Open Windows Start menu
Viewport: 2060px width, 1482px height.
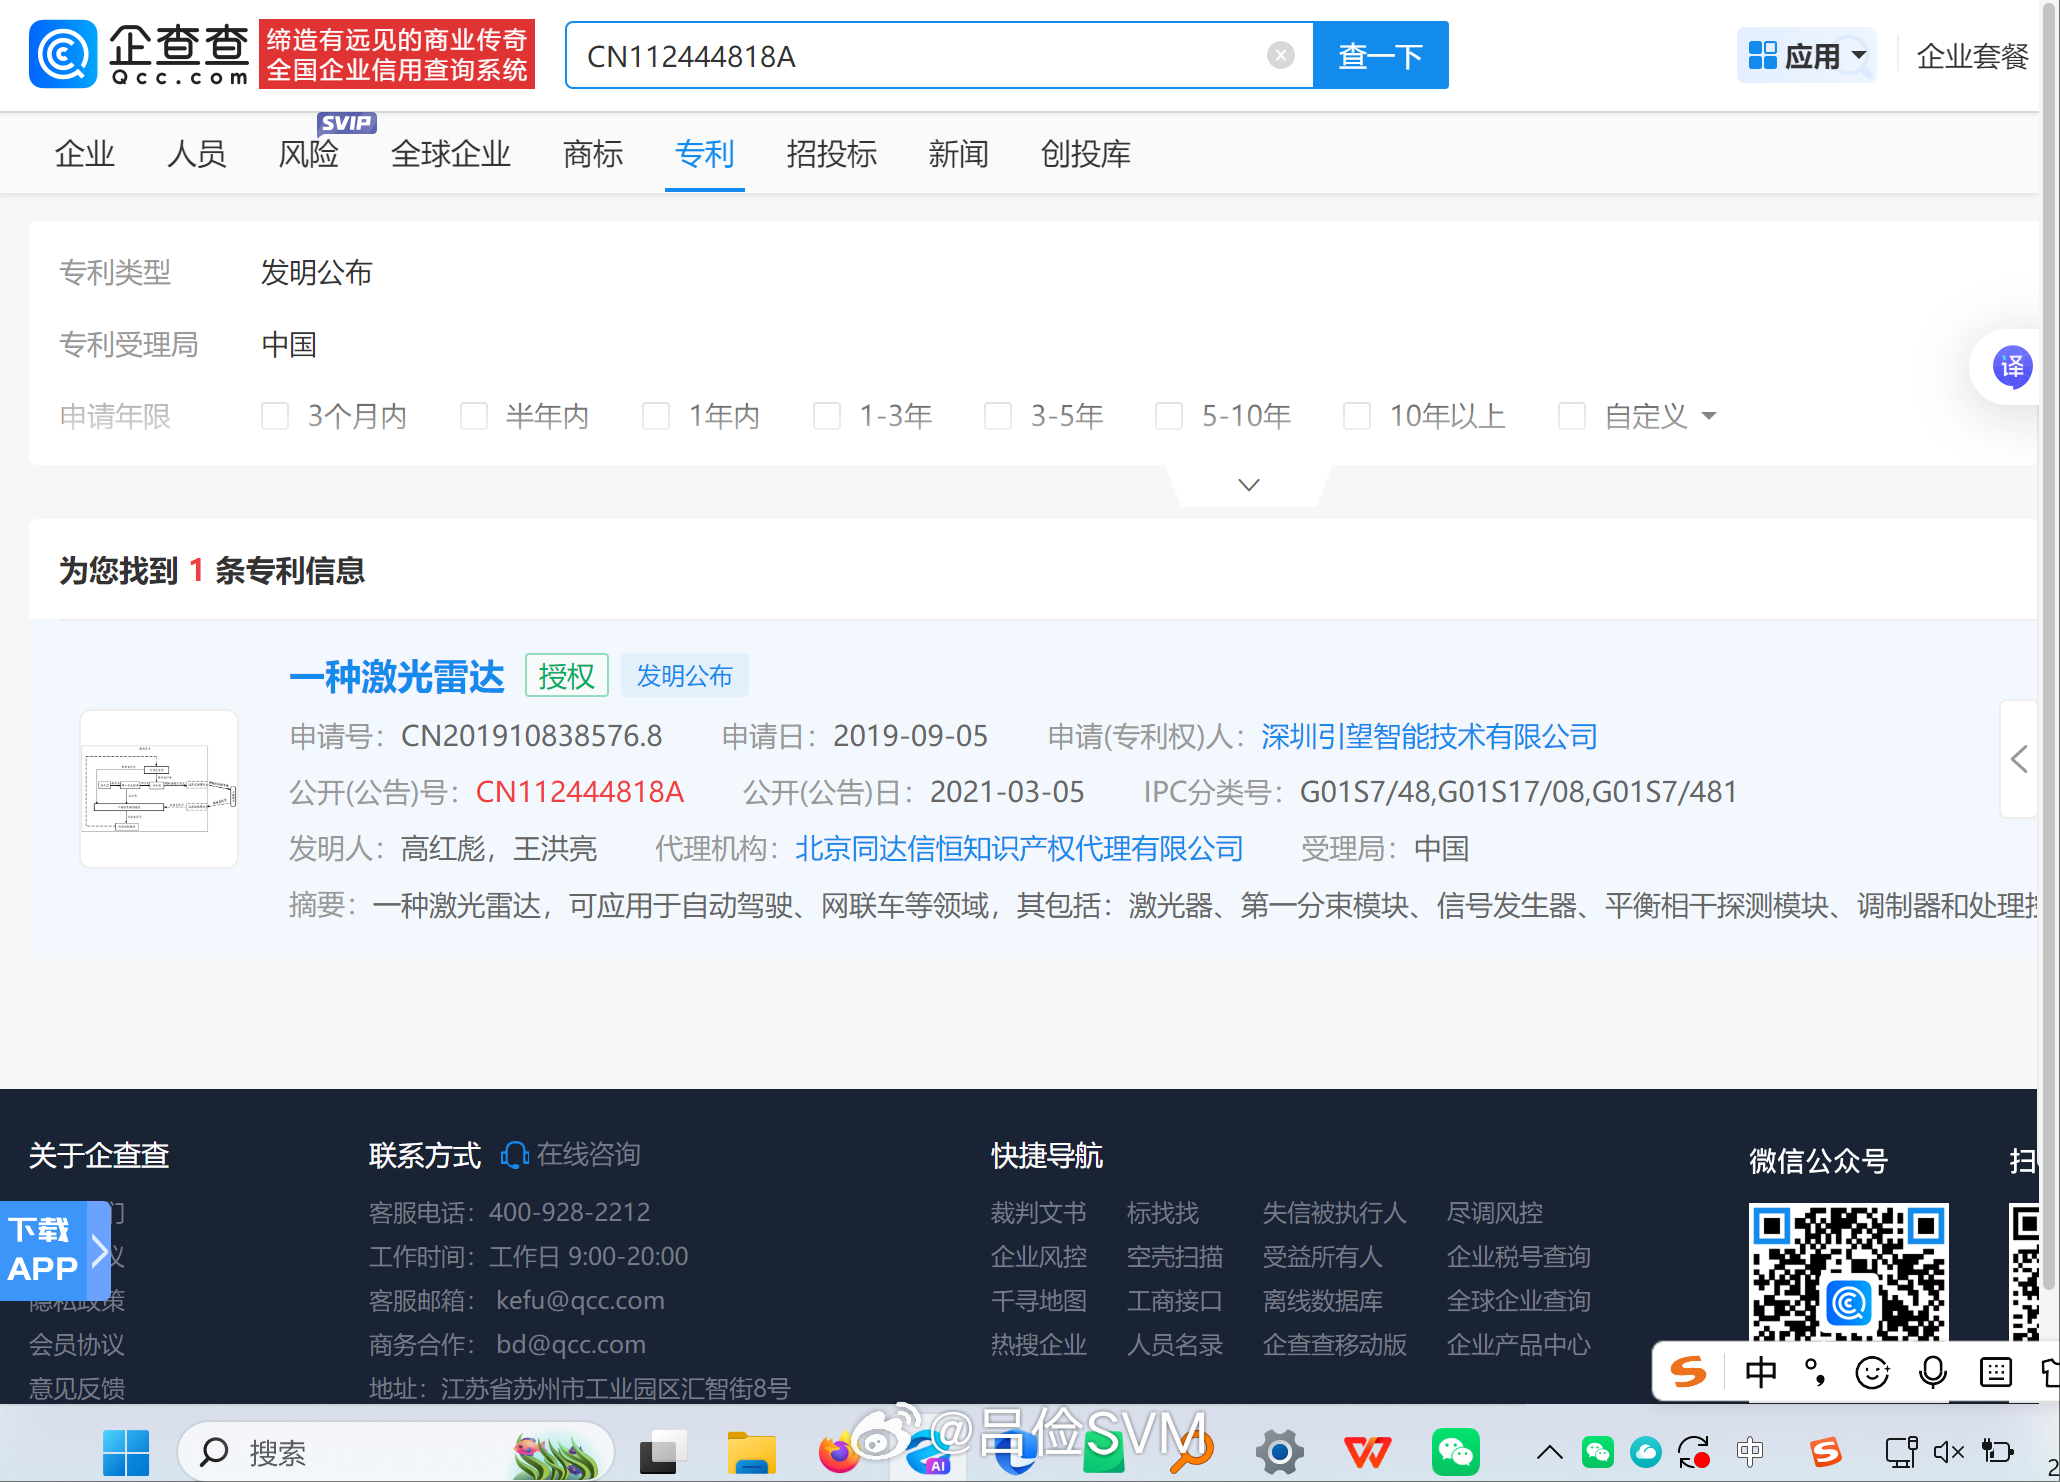pos(126,1452)
